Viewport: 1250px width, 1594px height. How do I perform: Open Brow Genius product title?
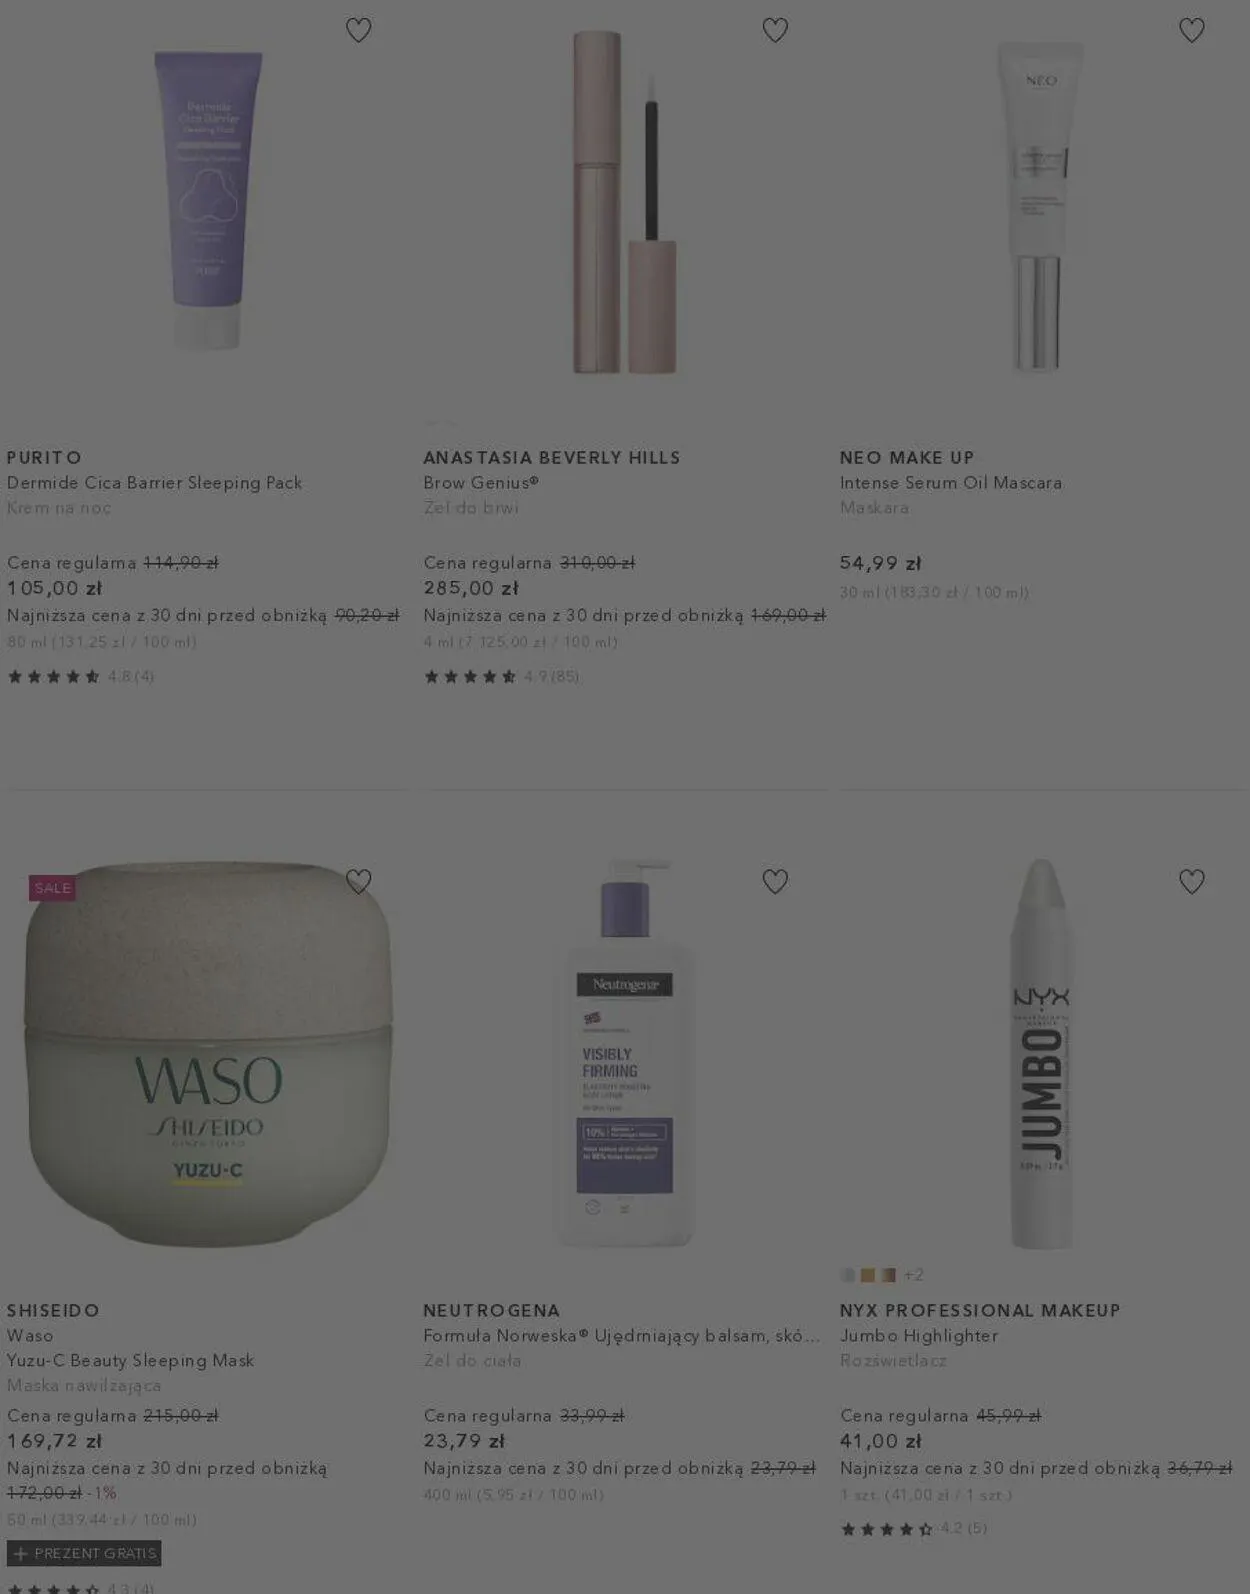click(x=481, y=482)
